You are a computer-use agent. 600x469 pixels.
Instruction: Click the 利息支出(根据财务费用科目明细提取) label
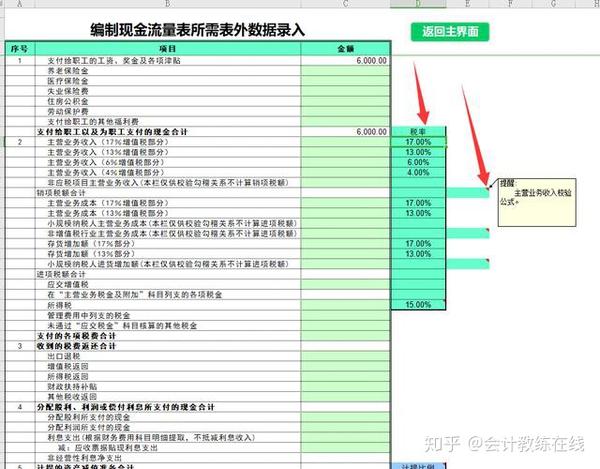coord(151,438)
